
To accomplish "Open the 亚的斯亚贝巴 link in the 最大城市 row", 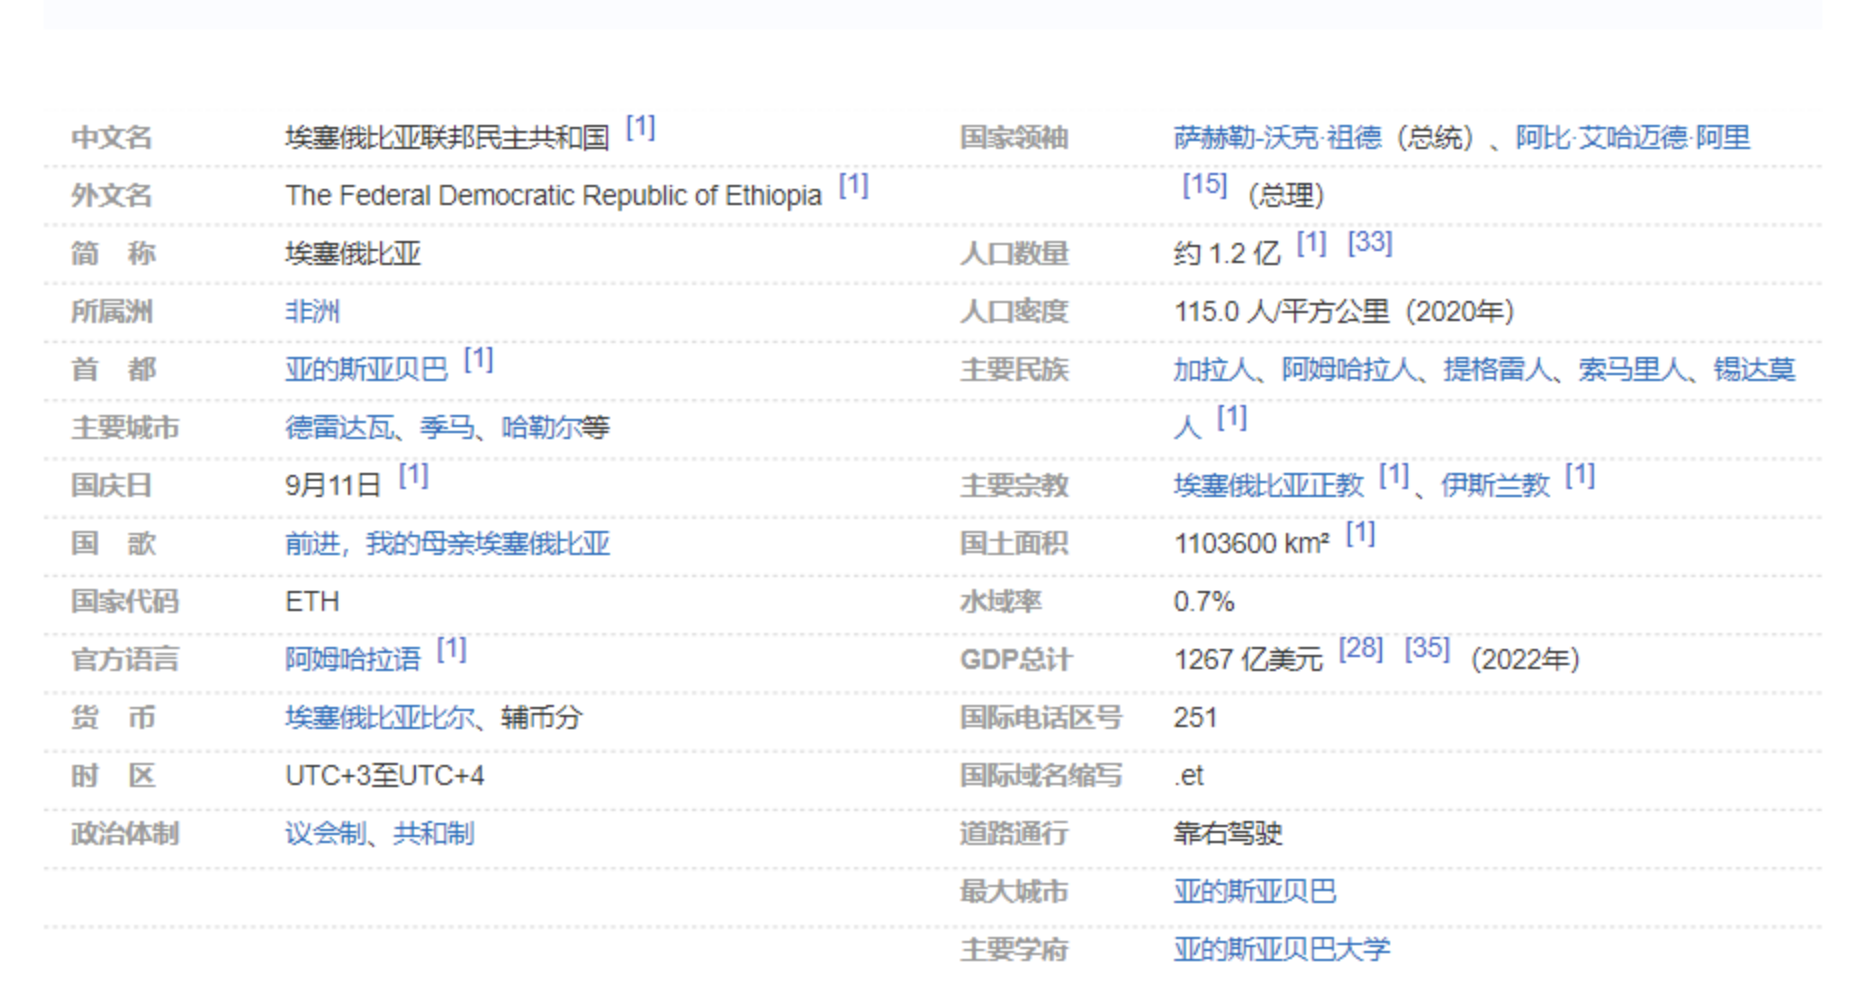I will 1255,892.
